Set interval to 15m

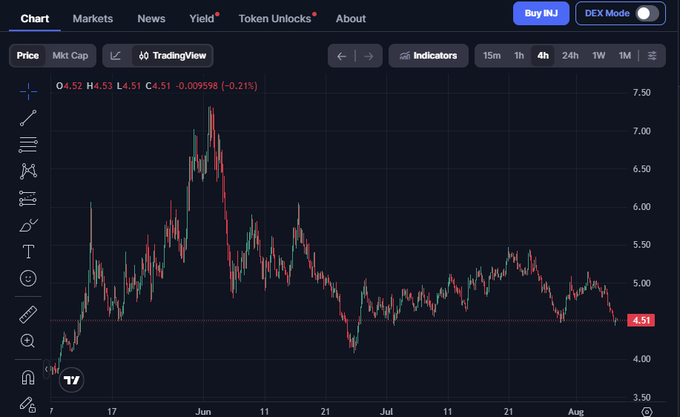click(492, 55)
